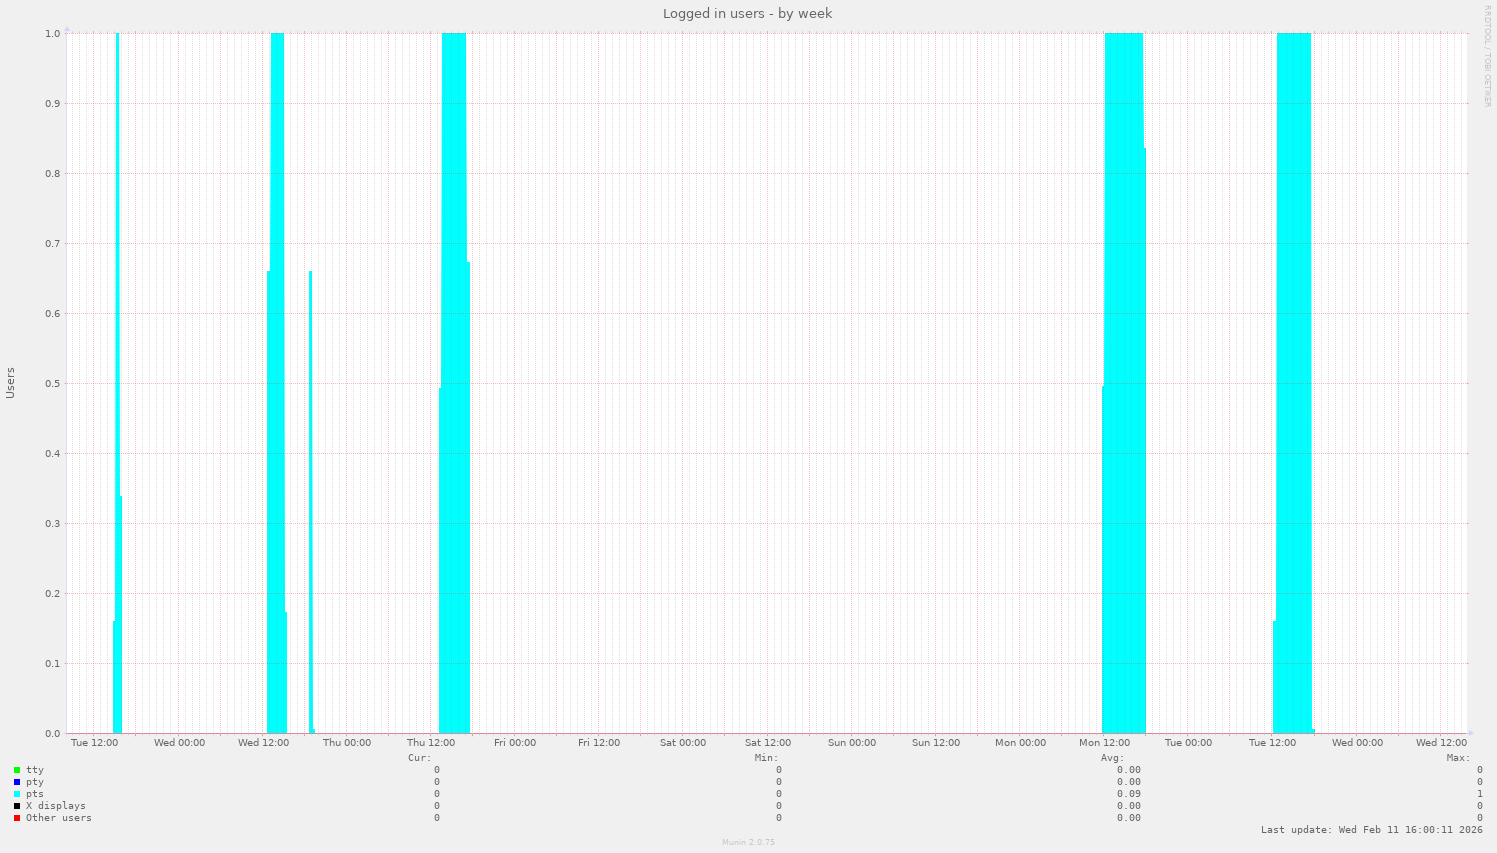This screenshot has width=1497, height=853.
Task: Click the black X displays legend swatch
Action: click(17, 806)
